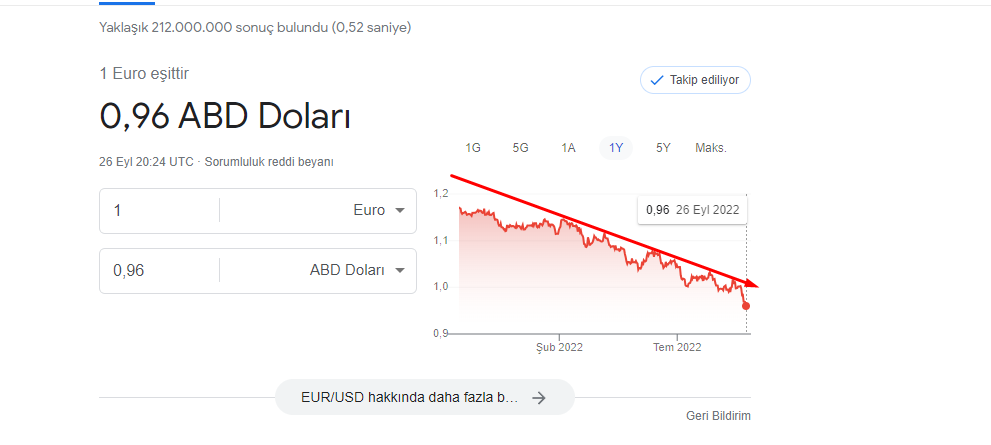Click the arrow icon beside EUR/USD hakkında
The image size is (991, 445).
point(538,398)
